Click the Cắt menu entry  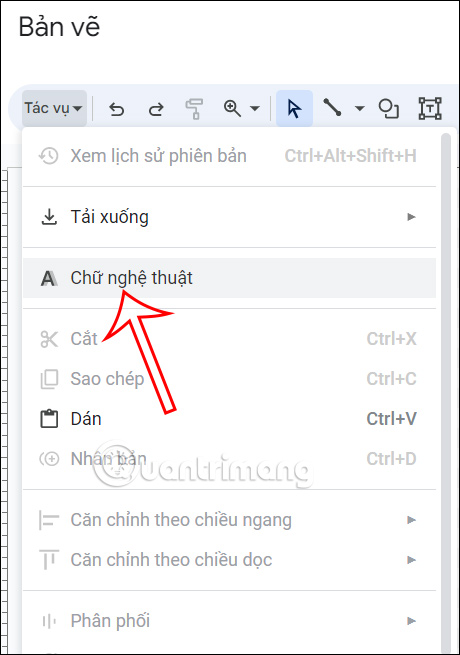coord(229,339)
